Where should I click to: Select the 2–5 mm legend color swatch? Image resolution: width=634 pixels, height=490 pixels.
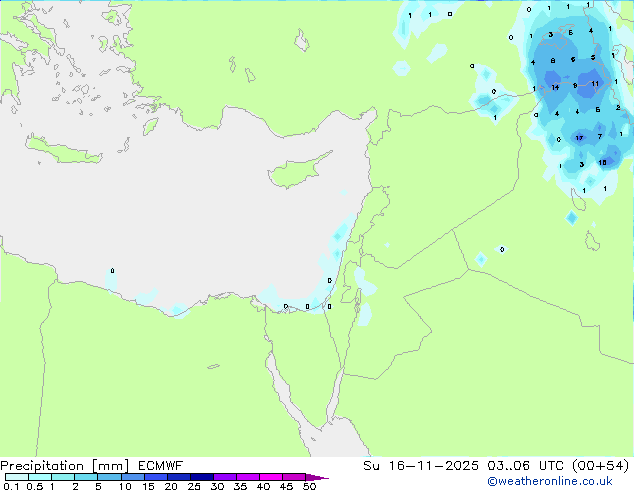(86, 477)
